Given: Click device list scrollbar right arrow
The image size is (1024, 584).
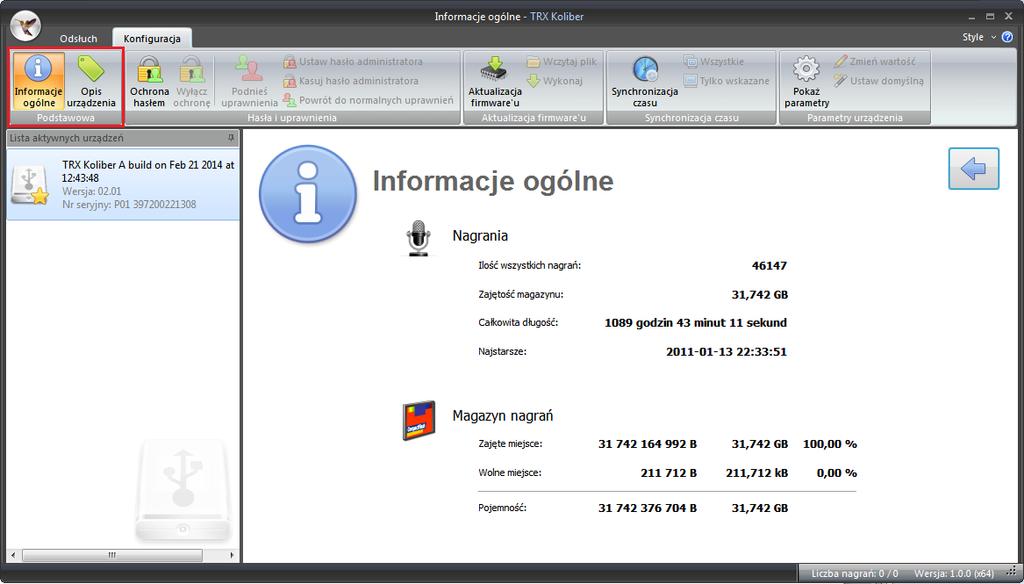Looking at the screenshot, I should pos(232,555).
